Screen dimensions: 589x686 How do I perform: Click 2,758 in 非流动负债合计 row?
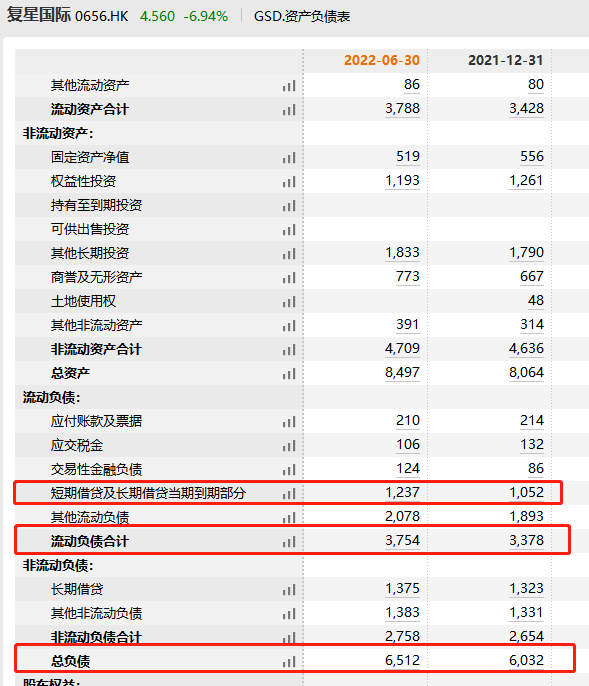pos(402,637)
